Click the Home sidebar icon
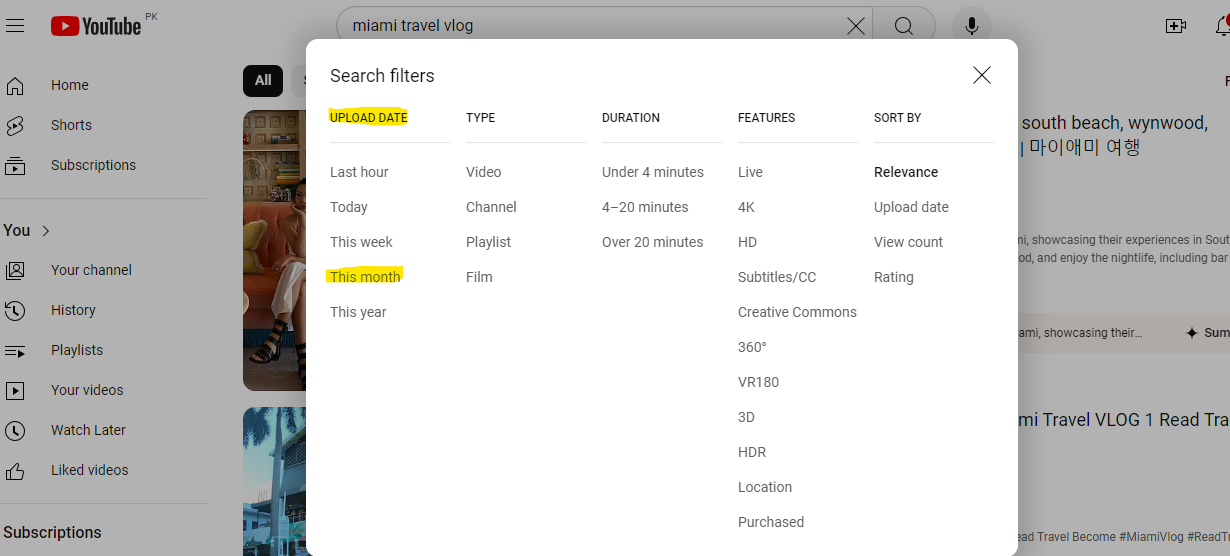Image resolution: width=1230 pixels, height=556 pixels. (x=15, y=85)
